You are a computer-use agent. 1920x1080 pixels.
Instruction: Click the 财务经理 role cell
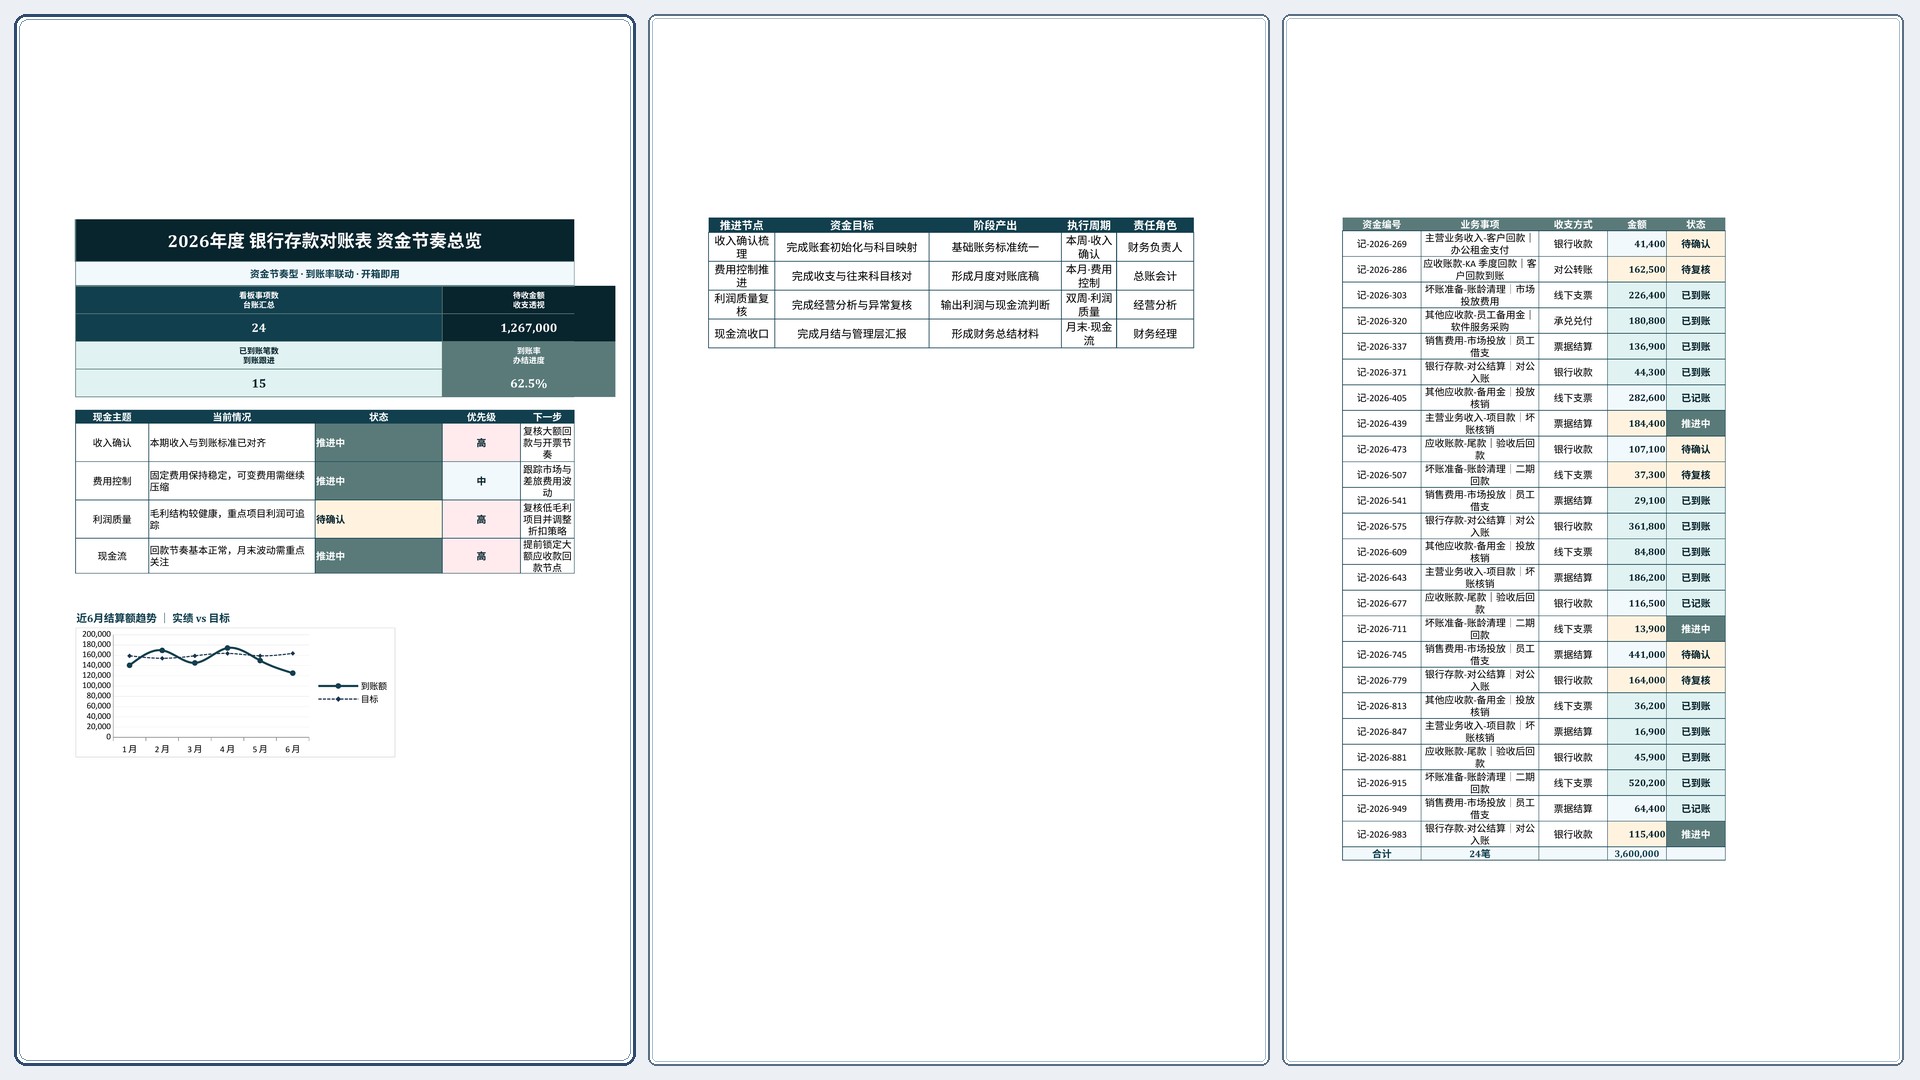tap(1155, 334)
